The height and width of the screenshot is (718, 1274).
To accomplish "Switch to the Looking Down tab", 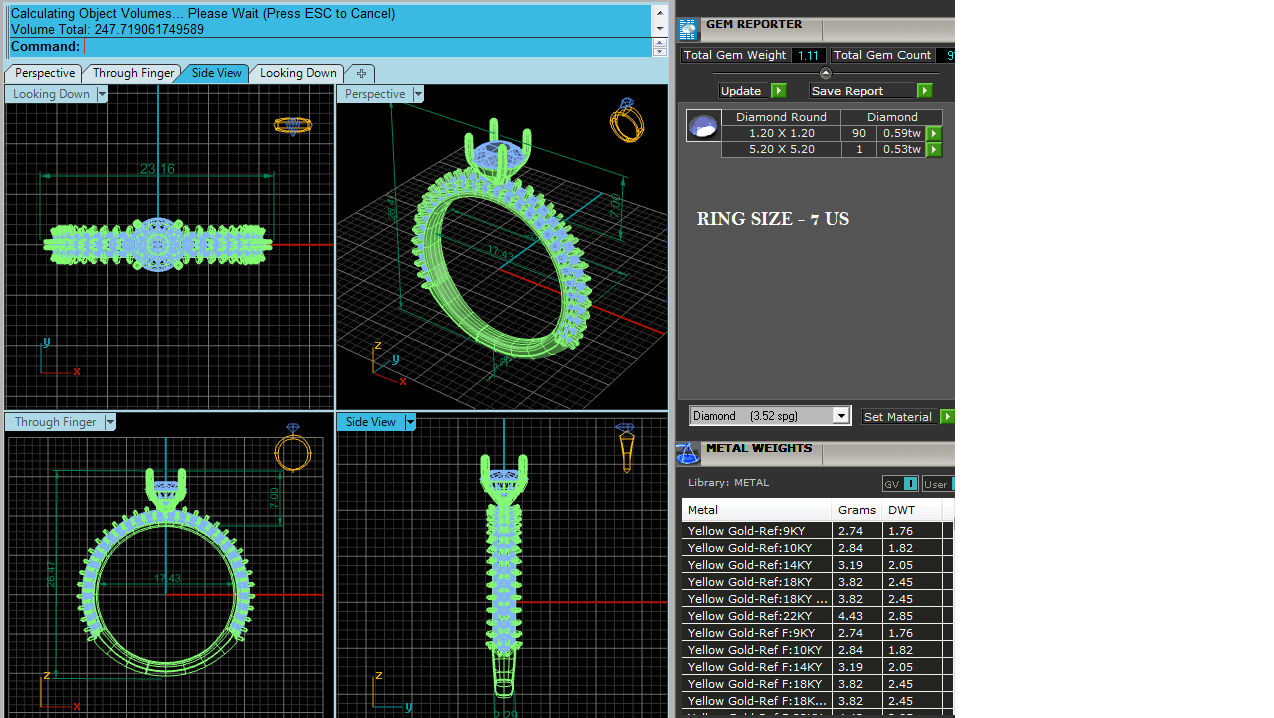I will (298, 73).
